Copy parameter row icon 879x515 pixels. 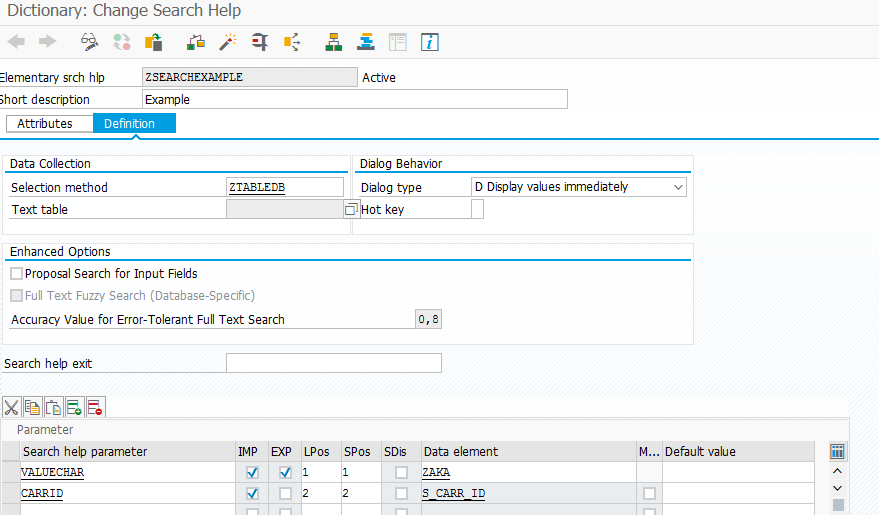[33, 407]
